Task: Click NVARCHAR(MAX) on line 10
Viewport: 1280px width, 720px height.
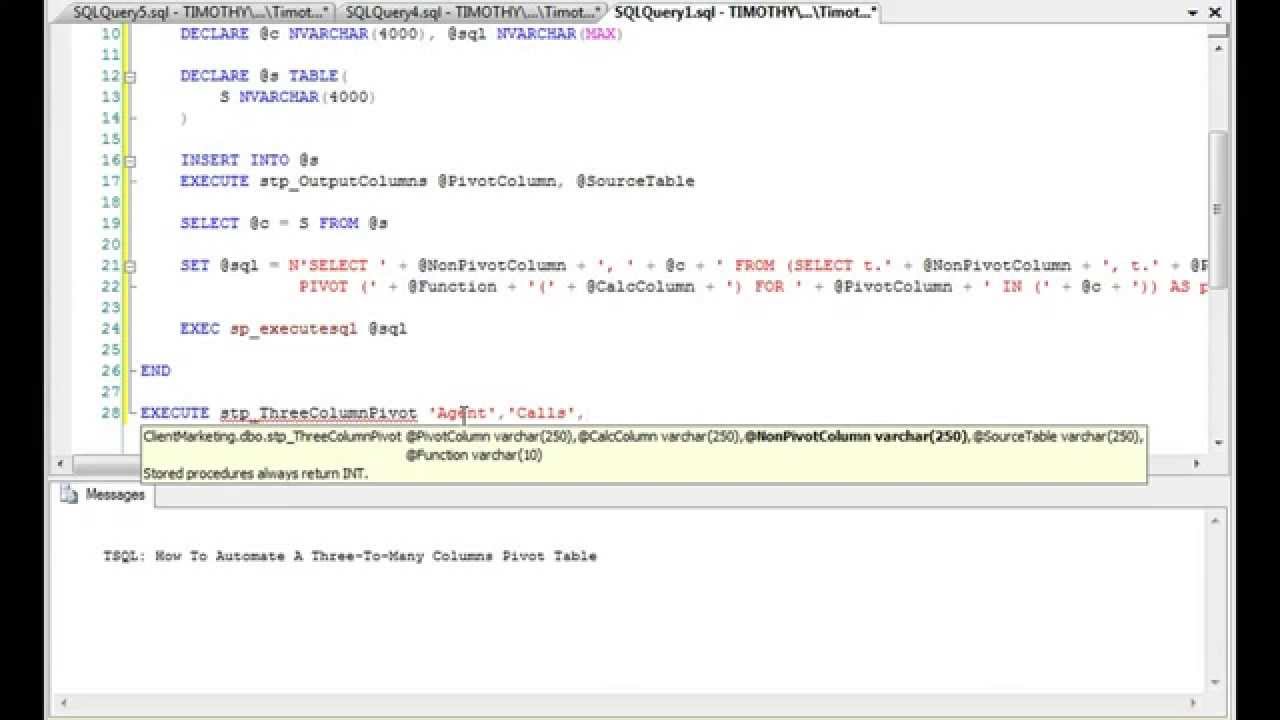Action: [x=559, y=34]
